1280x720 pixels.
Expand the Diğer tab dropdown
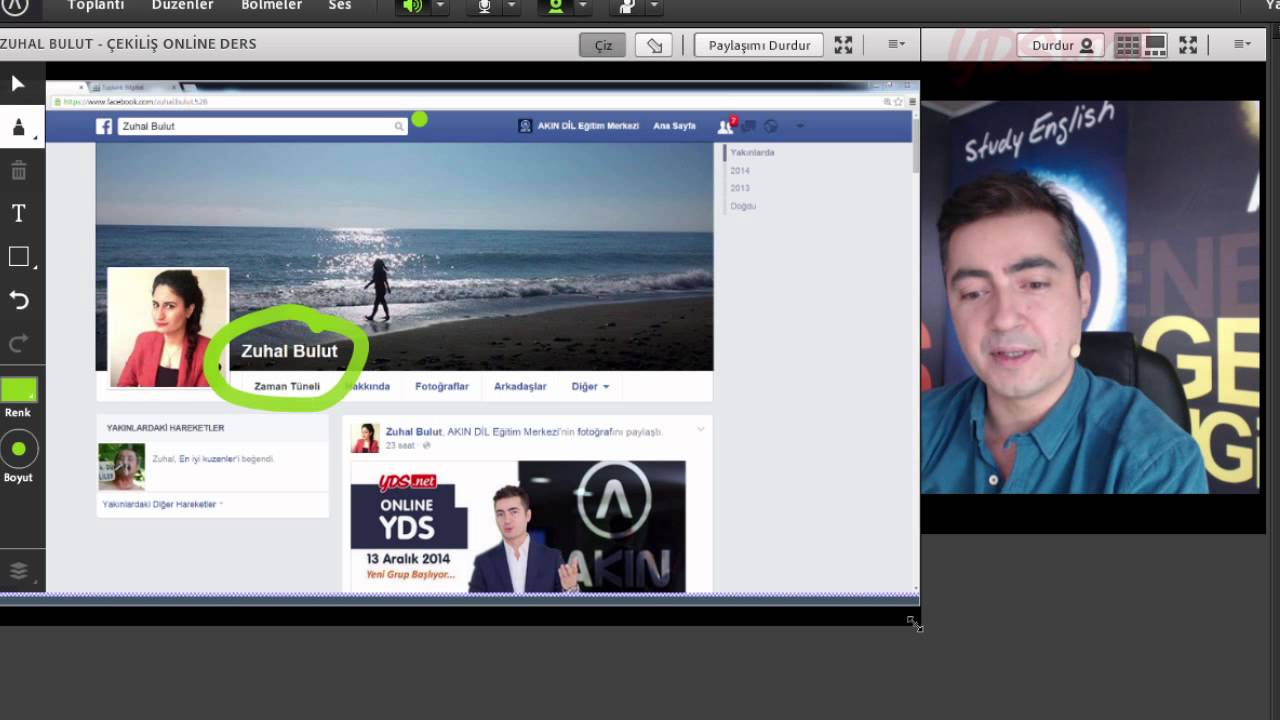[590, 386]
